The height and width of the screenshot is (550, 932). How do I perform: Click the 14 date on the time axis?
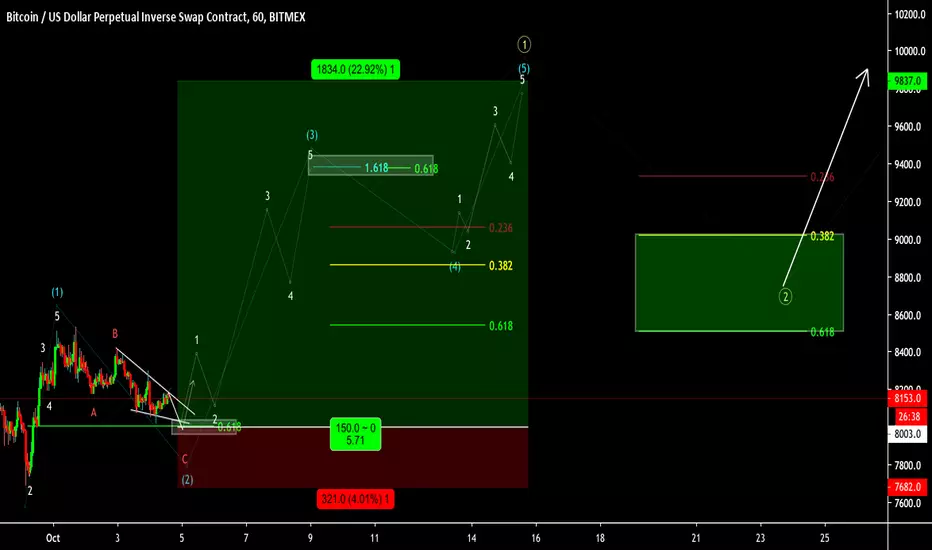click(x=471, y=538)
